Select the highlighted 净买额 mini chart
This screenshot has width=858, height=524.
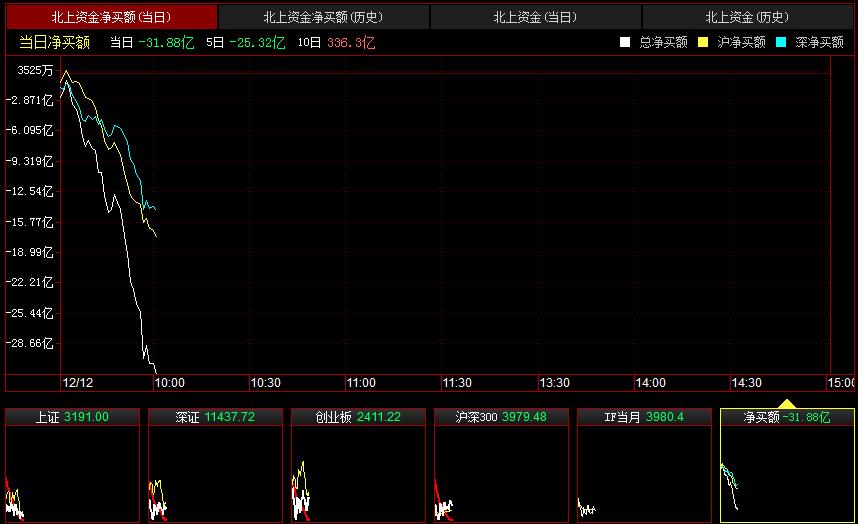(787, 465)
